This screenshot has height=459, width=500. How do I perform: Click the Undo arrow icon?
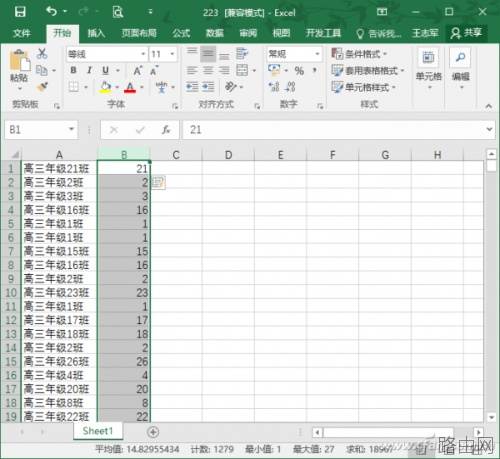tap(51, 12)
